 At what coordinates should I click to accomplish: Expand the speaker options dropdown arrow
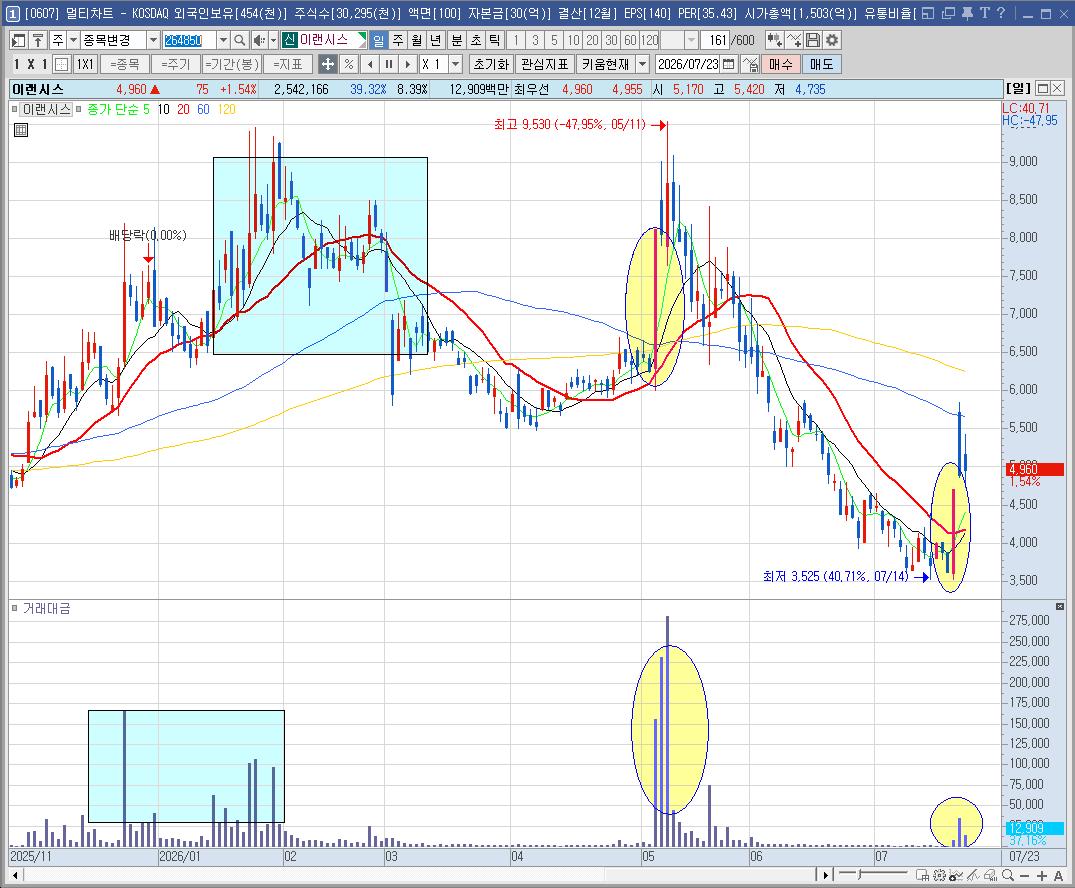tap(273, 40)
